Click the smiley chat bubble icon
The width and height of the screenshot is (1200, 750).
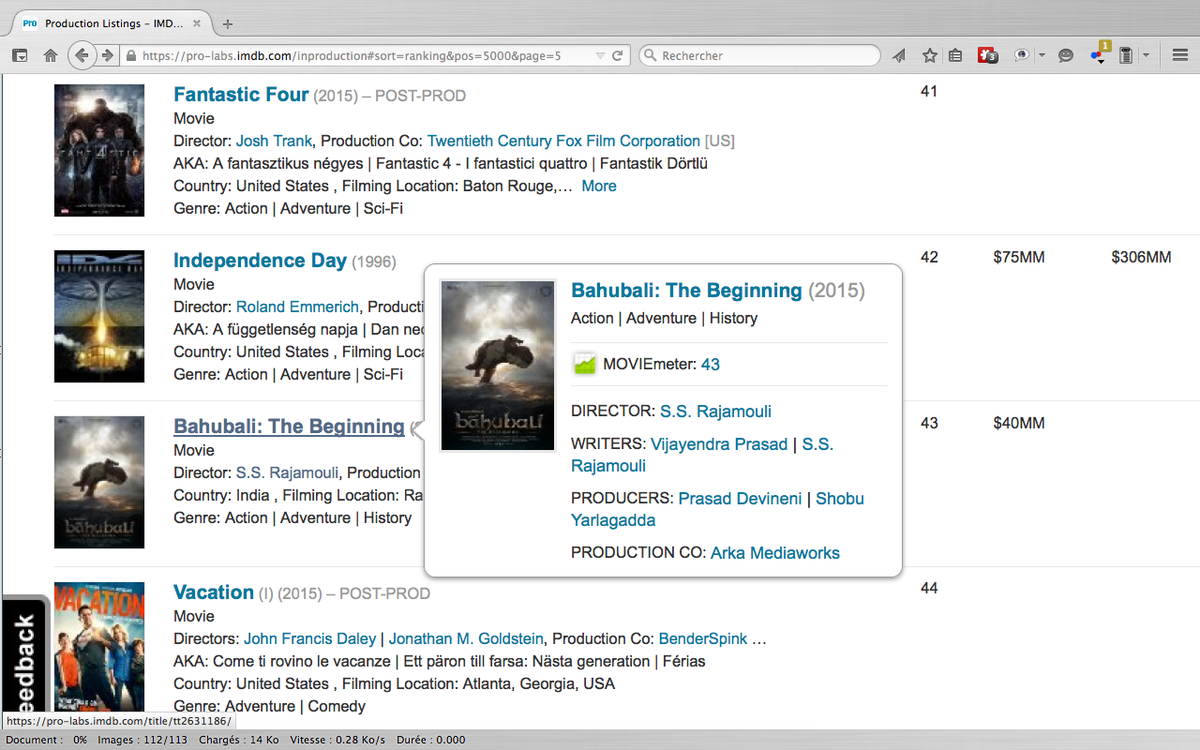1066,56
